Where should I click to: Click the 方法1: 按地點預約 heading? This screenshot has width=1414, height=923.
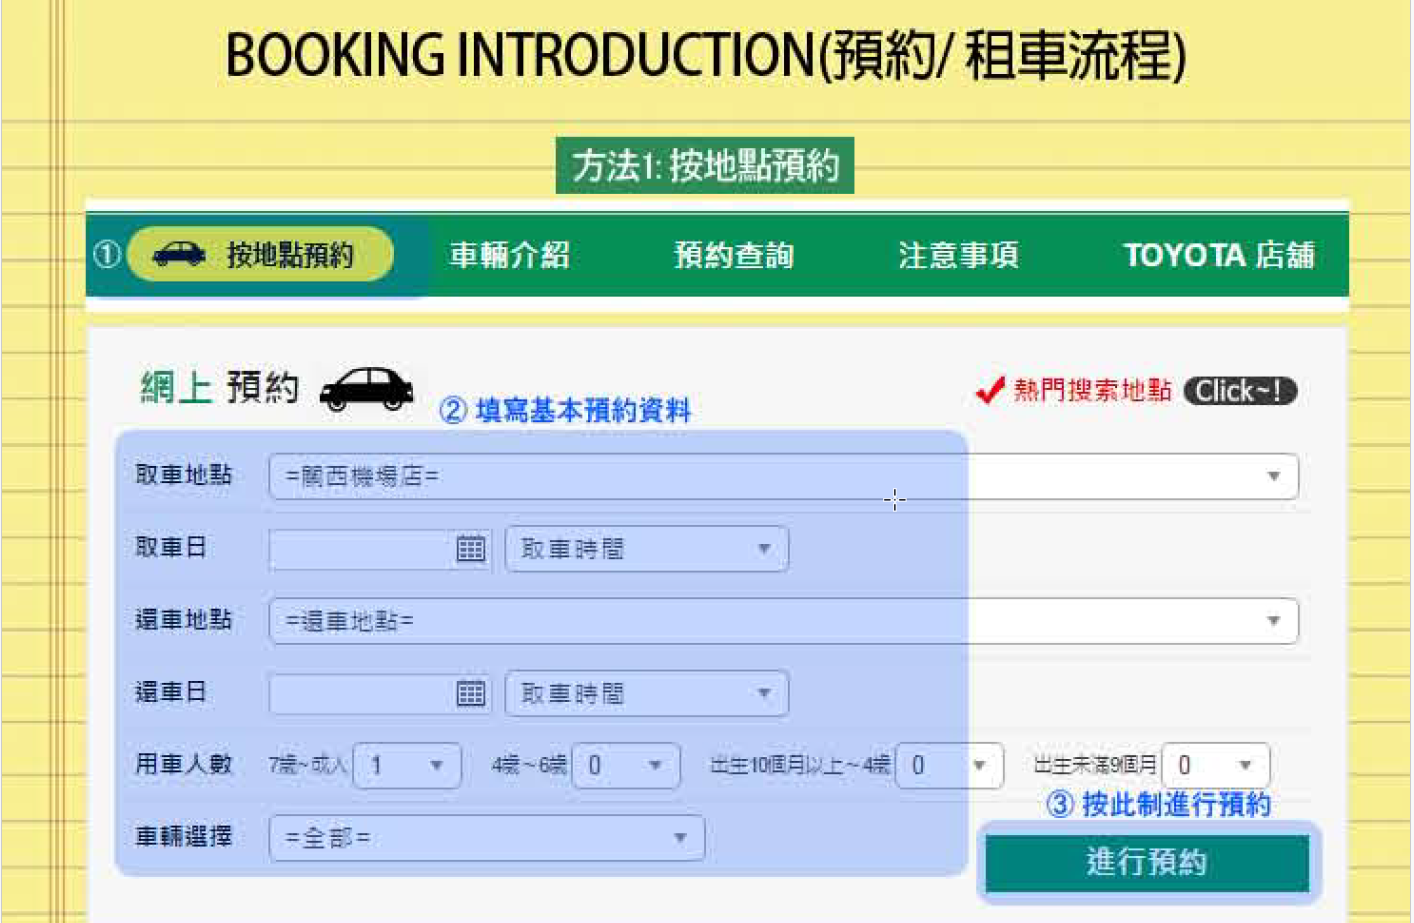point(705,165)
